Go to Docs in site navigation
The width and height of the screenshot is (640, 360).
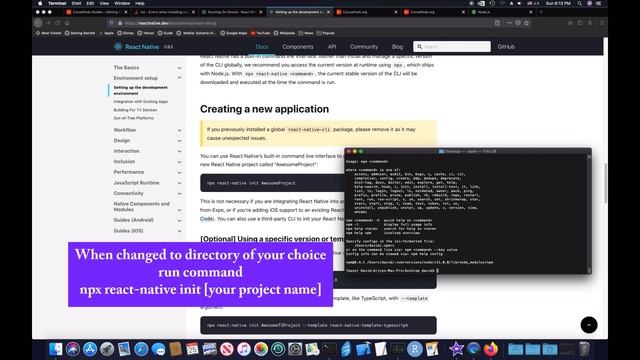click(262, 47)
